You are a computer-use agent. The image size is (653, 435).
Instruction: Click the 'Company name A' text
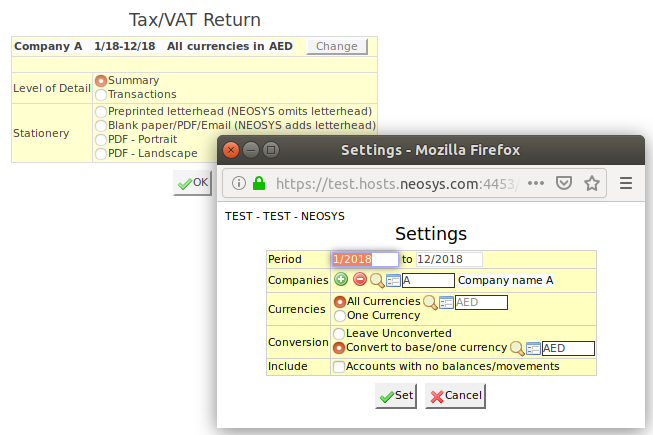tap(506, 281)
